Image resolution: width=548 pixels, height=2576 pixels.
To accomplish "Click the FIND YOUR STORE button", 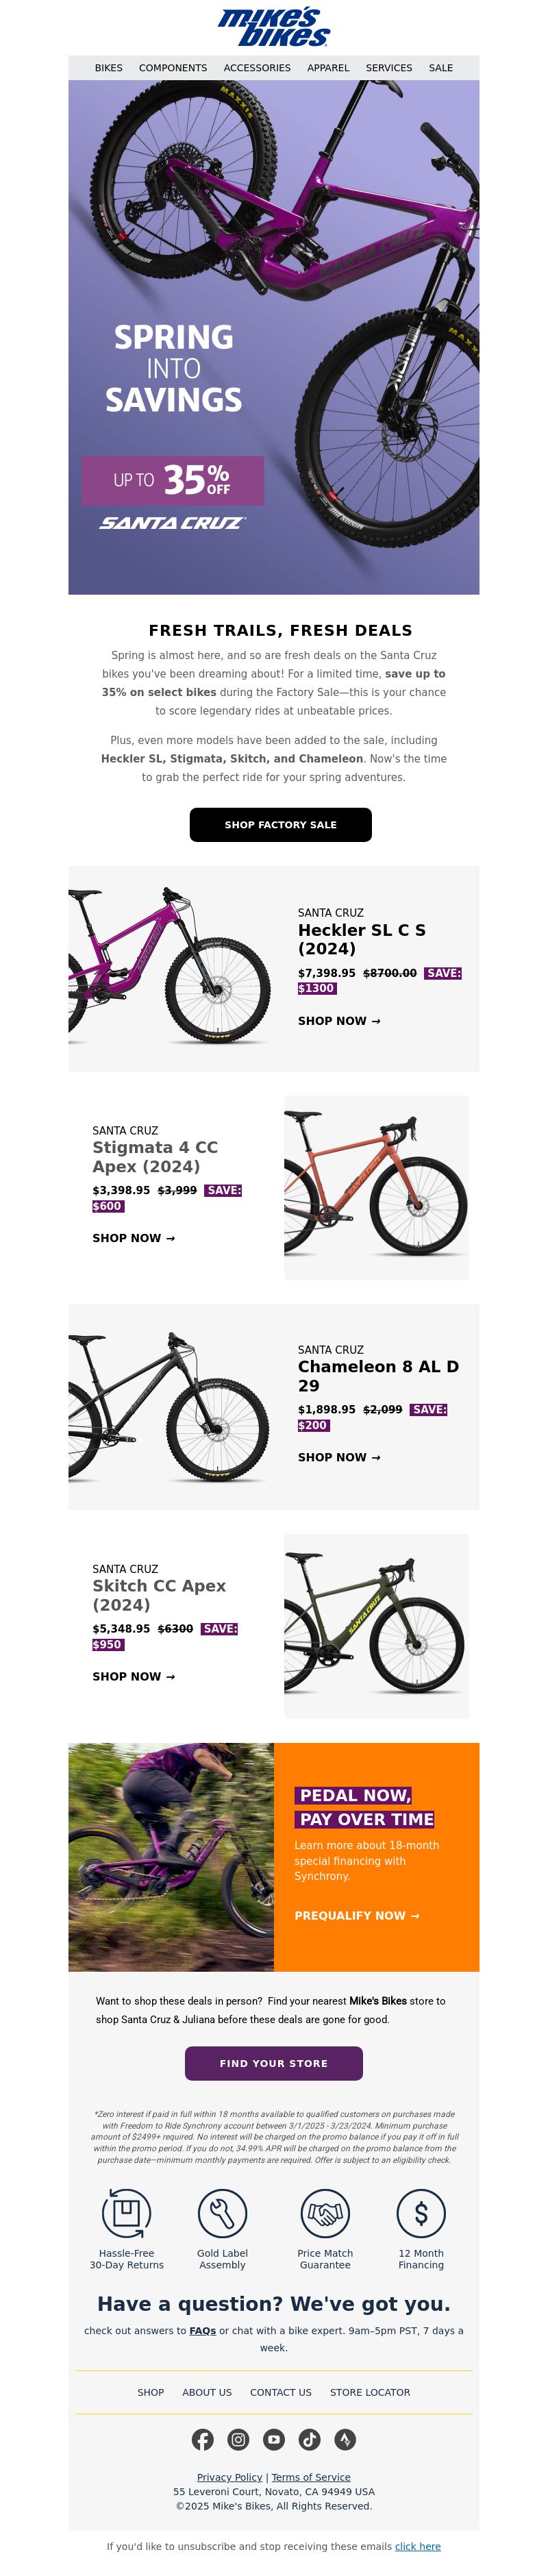I will pos(274,2063).
